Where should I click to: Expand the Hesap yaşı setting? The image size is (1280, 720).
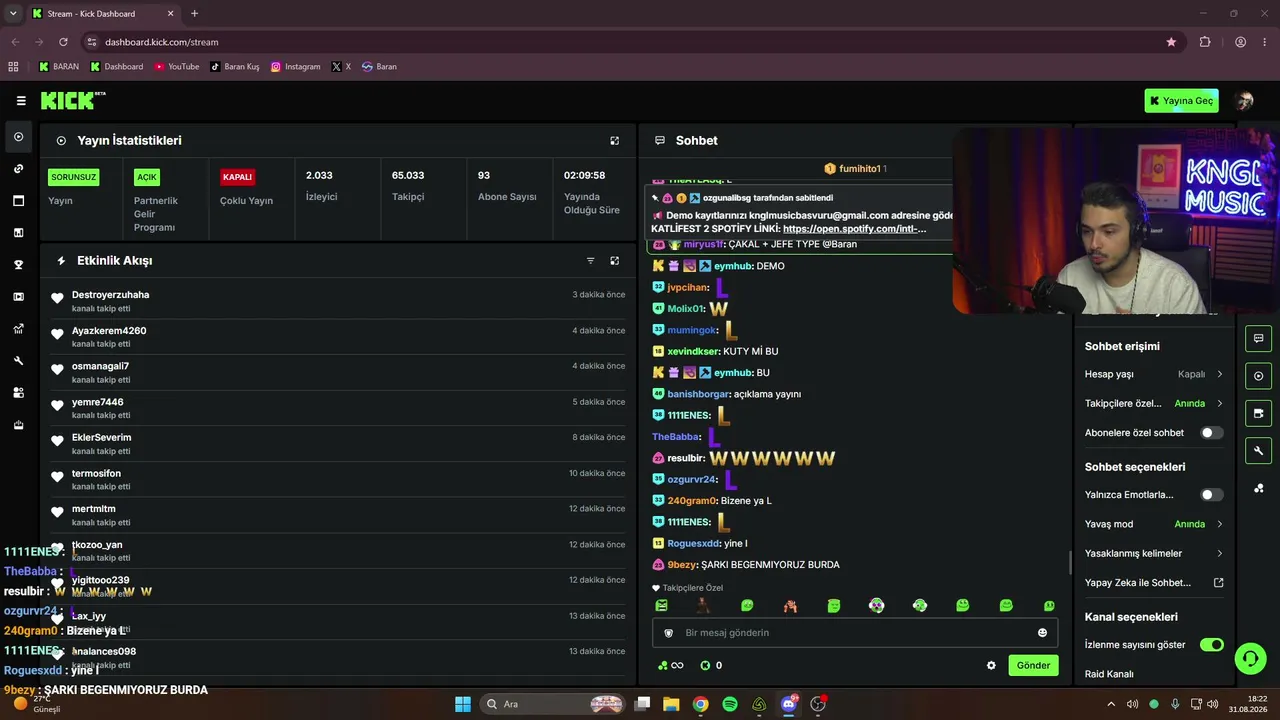(x=1154, y=374)
